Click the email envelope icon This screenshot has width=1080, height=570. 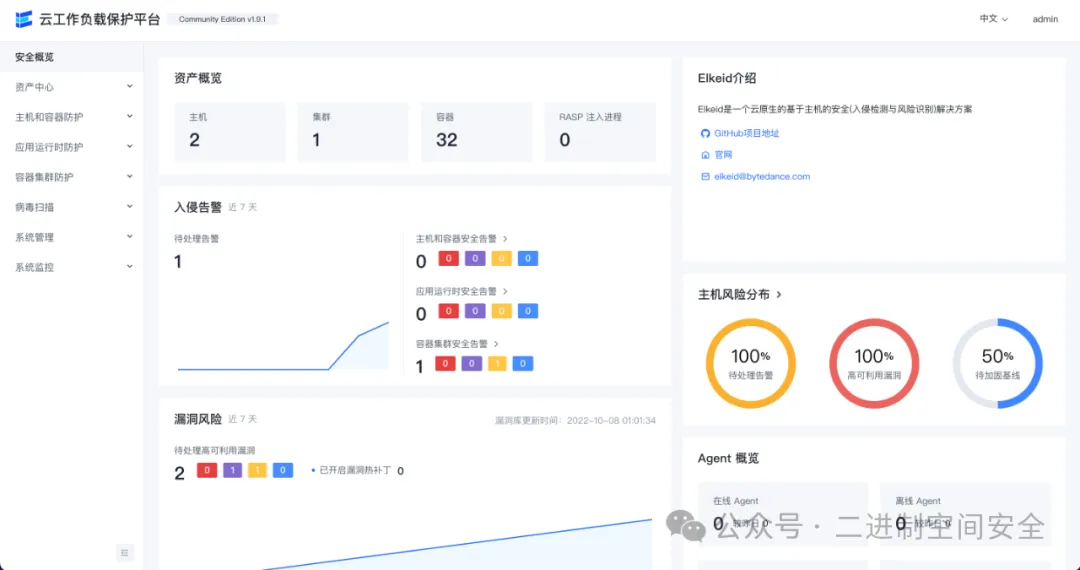tap(705, 177)
